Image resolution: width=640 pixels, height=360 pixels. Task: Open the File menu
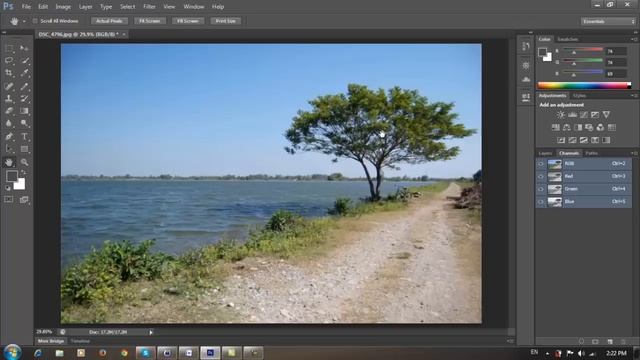[26, 7]
